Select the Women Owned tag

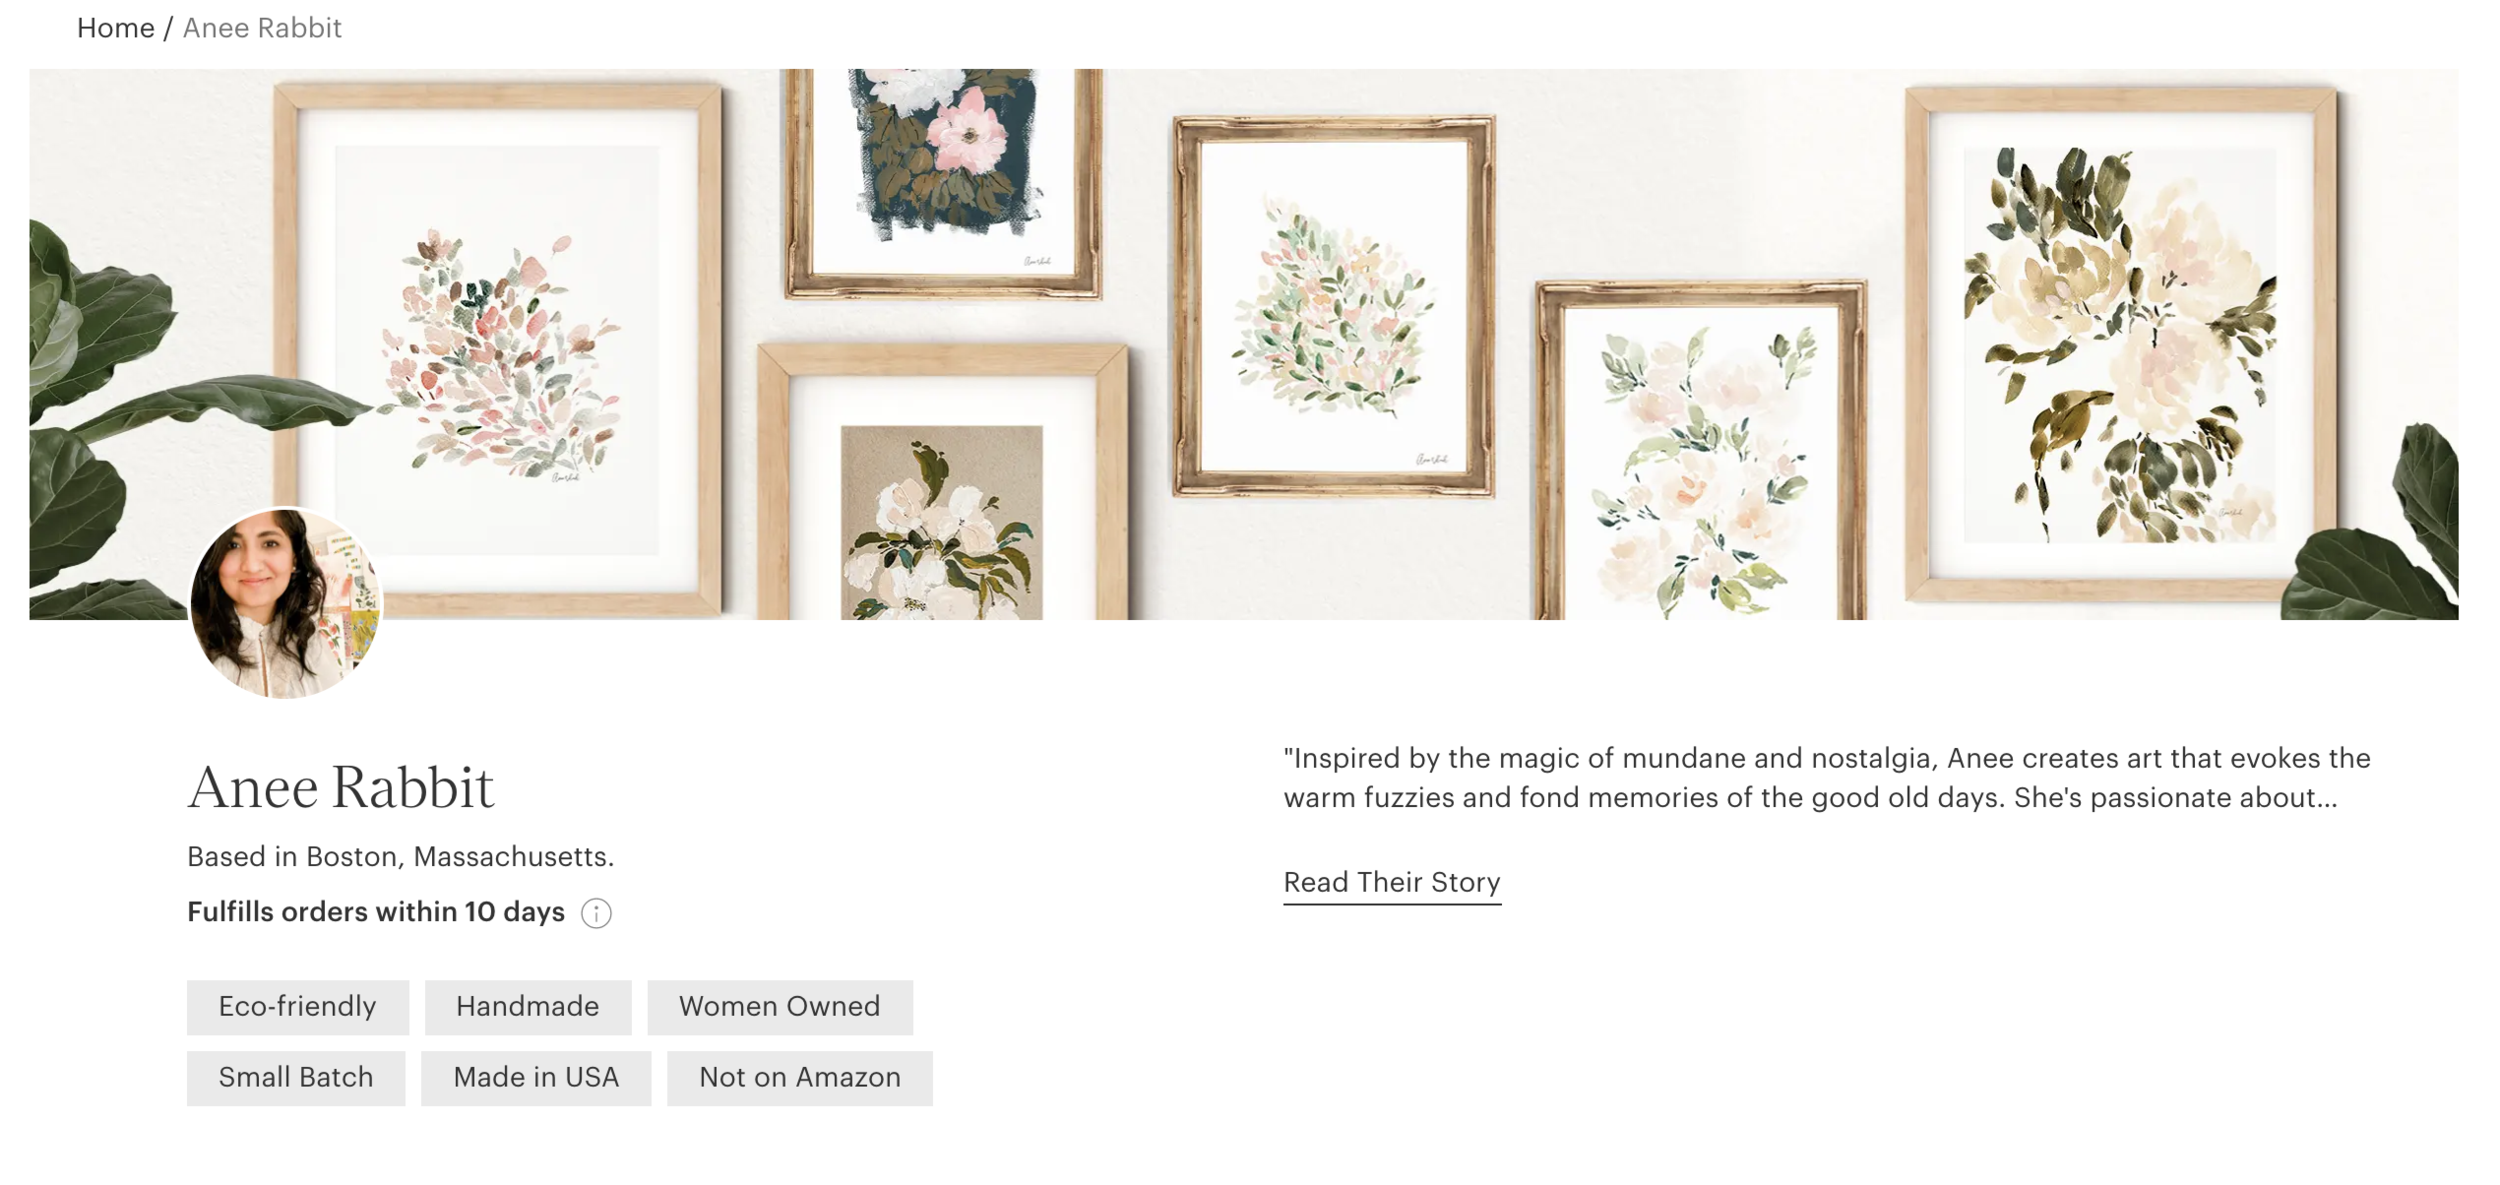[x=780, y=1007]
